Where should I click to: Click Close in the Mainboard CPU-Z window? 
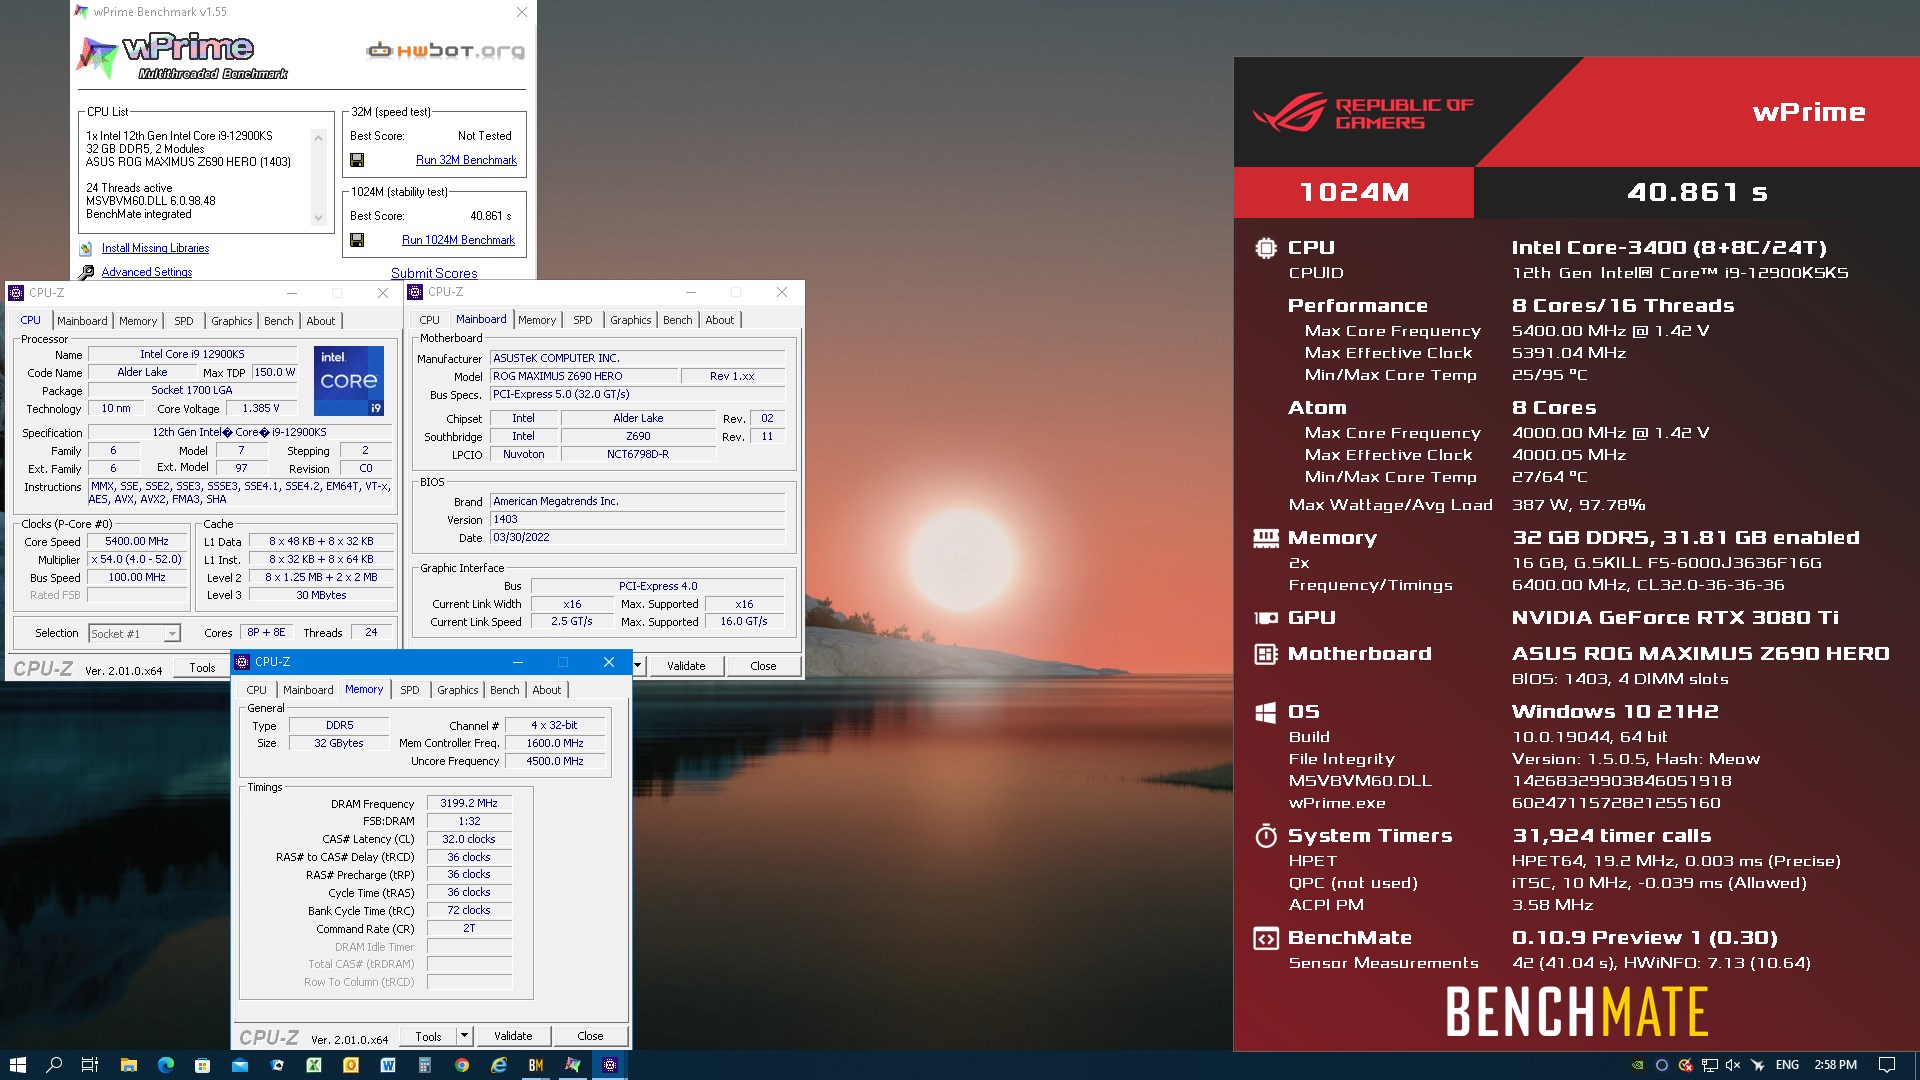click(x=763, y=666)
